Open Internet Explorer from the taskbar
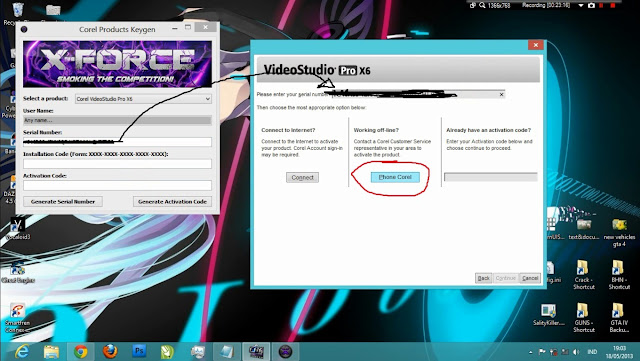The height and width of the screenshot is (361, 640). tap(21, 351)
